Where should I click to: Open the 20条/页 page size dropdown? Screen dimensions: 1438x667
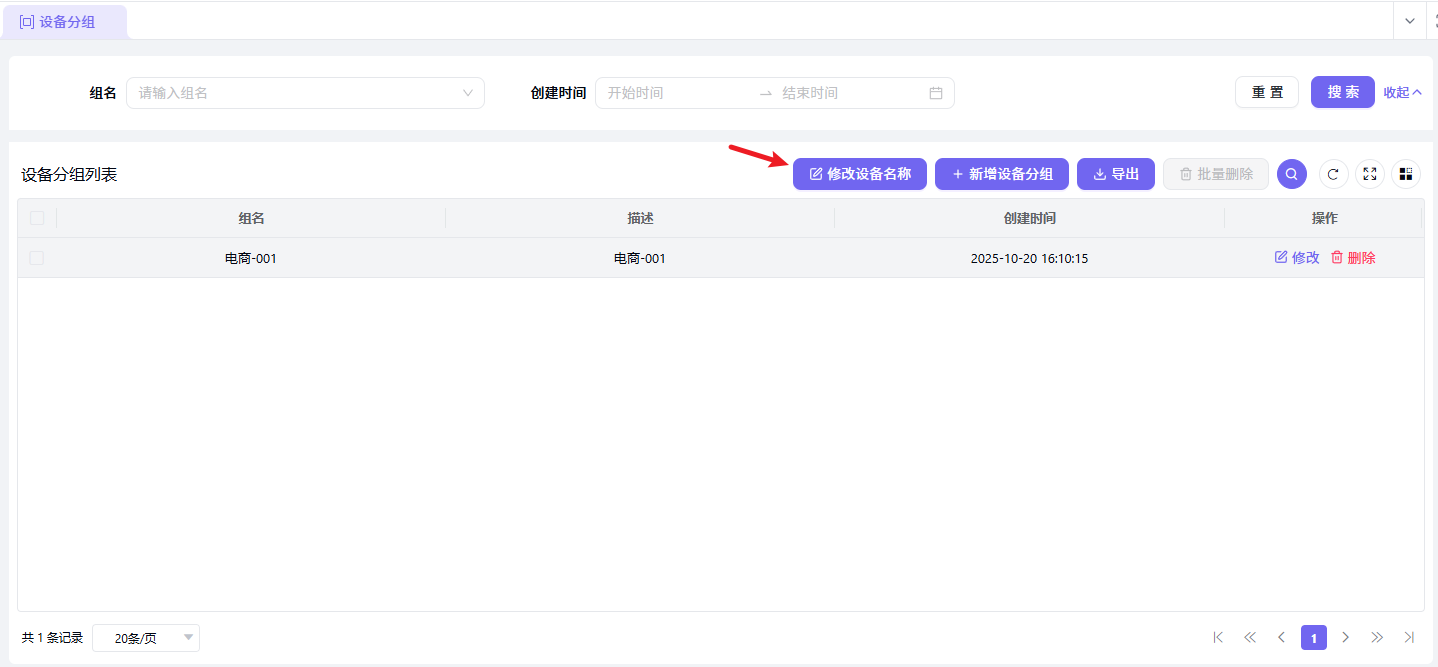pos(146,638)
